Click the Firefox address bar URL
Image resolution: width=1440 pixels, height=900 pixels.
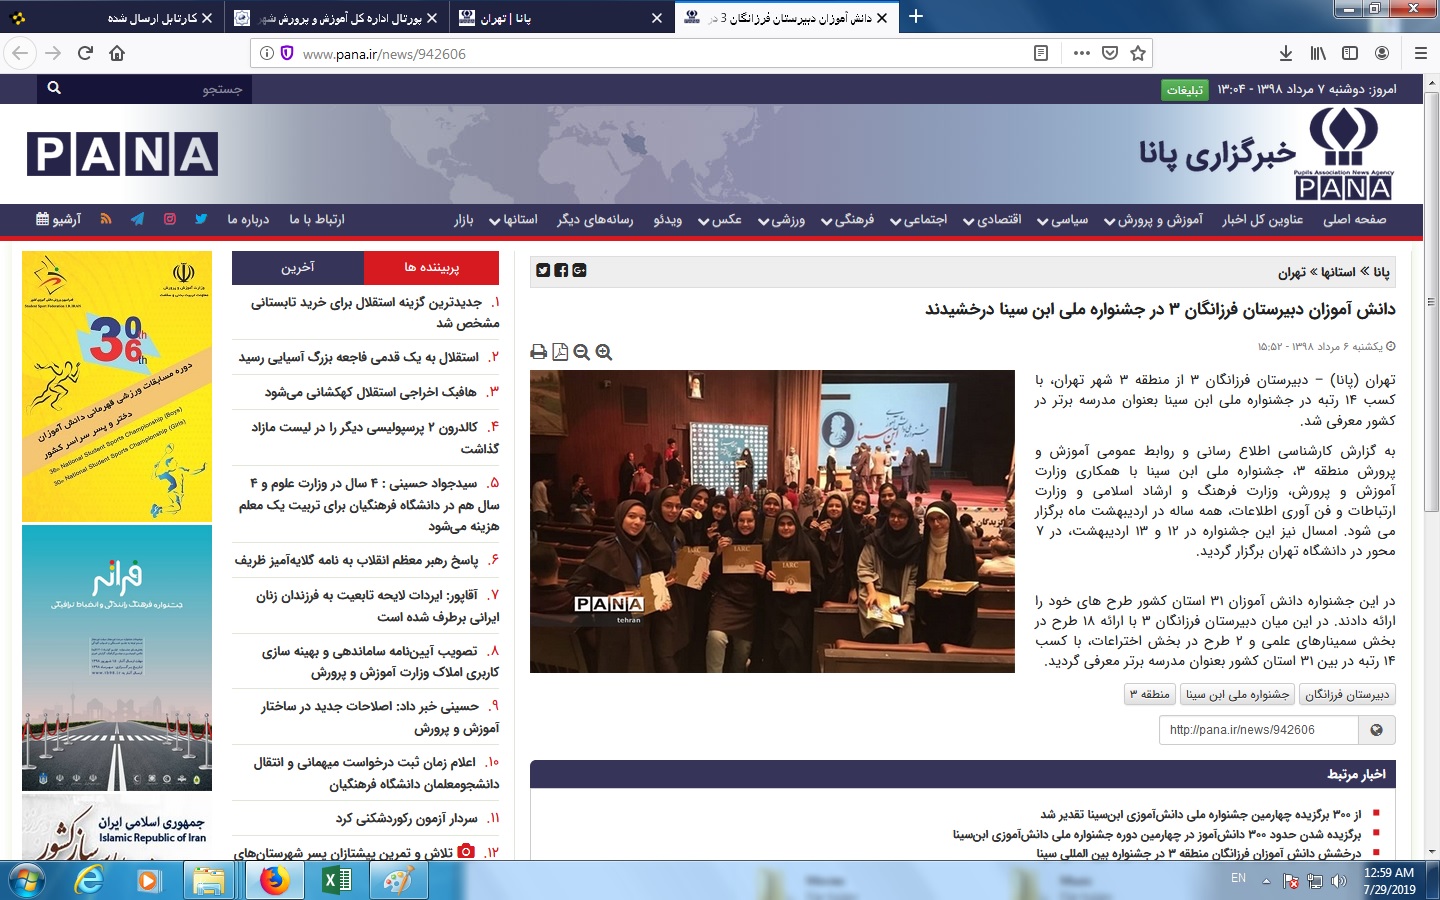click(384, 54)
